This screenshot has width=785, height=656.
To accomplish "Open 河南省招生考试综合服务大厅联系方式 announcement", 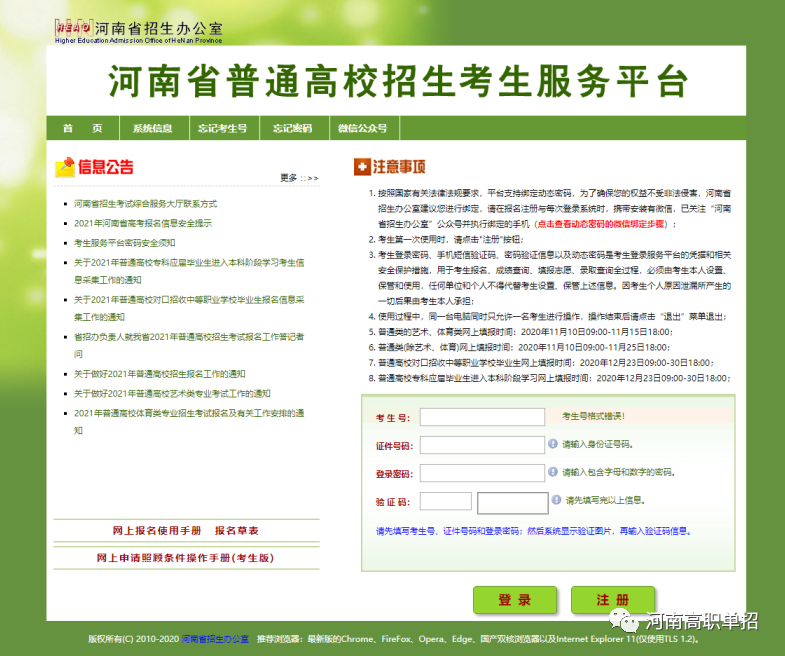I will click(146, 204).
